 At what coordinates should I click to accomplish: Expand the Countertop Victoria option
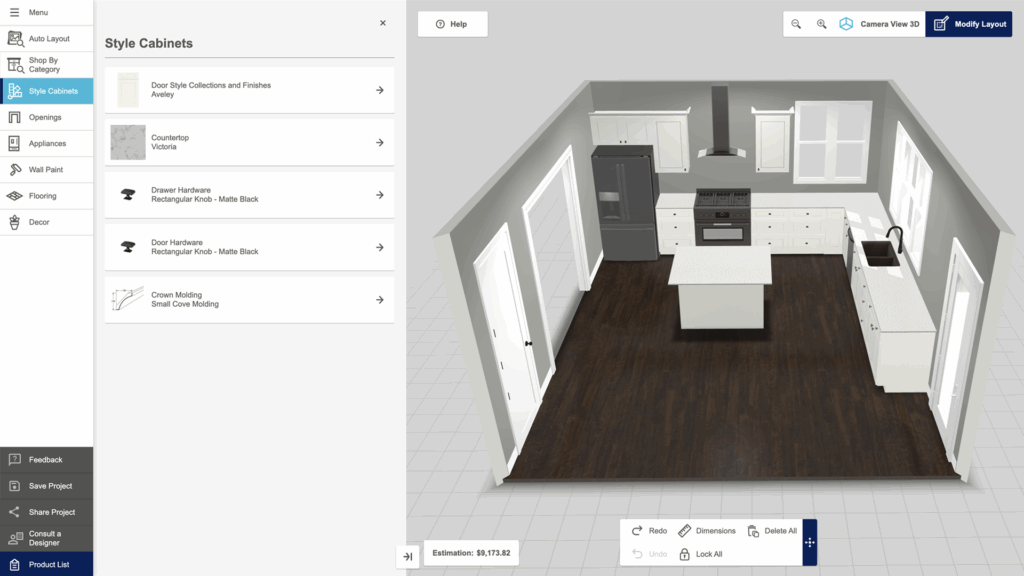tap(380, 142)
